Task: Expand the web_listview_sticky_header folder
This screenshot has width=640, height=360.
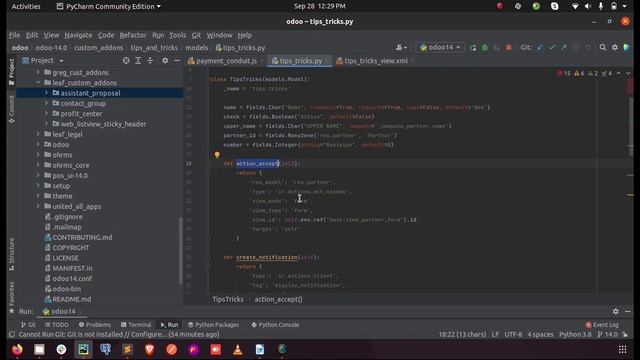Action: (46, 124)
